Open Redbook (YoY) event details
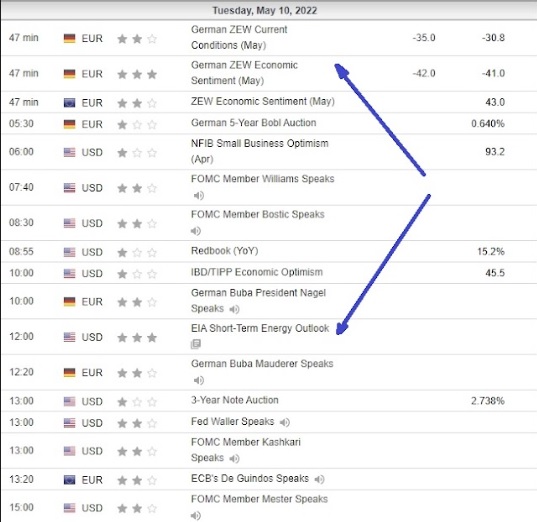 (225, 251)
